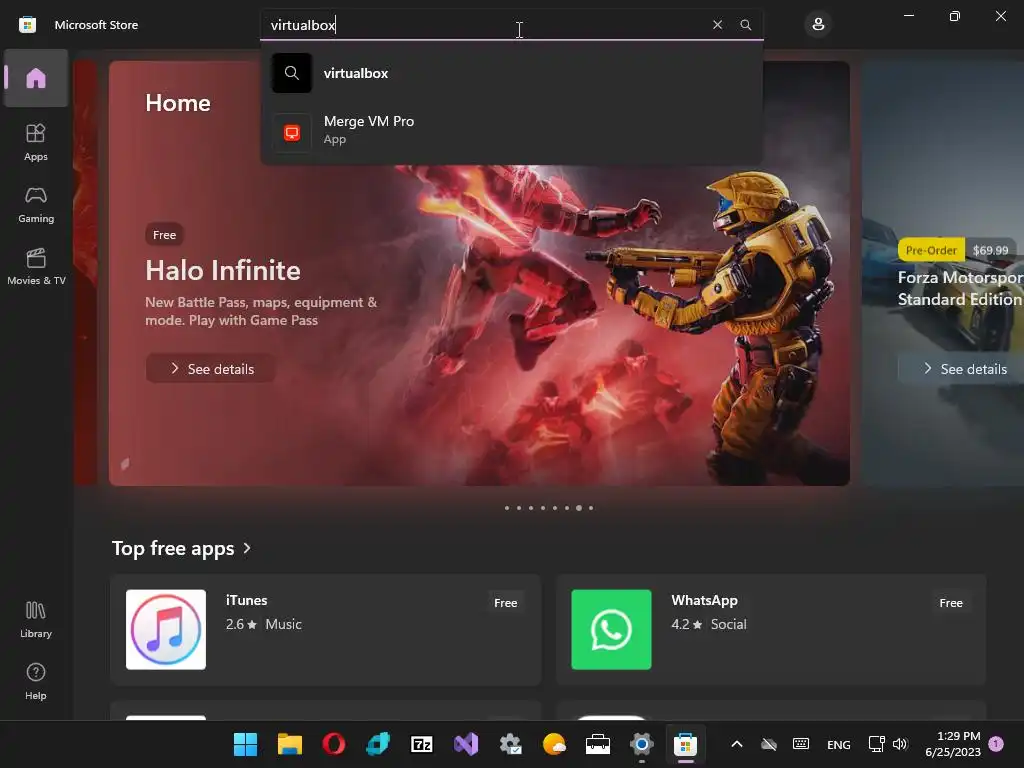
Task: Open the gear with checkmark taskbar app
Action: pyautogui.click(x=510, y=744)
